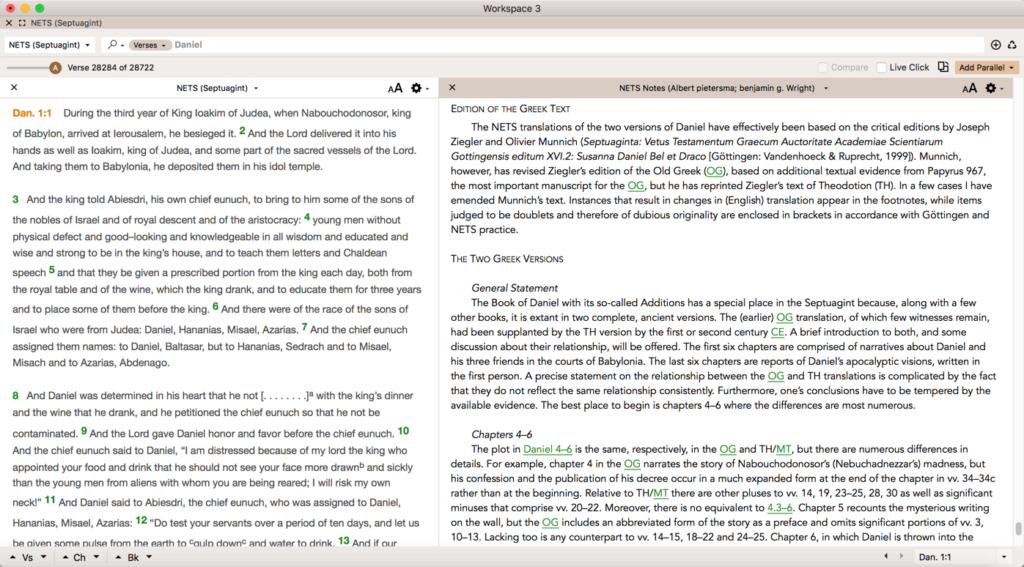Open the Verses search mode dropdown
Image resolution: width=1024 pixels, height=567 pixels.
coord(150,45)
